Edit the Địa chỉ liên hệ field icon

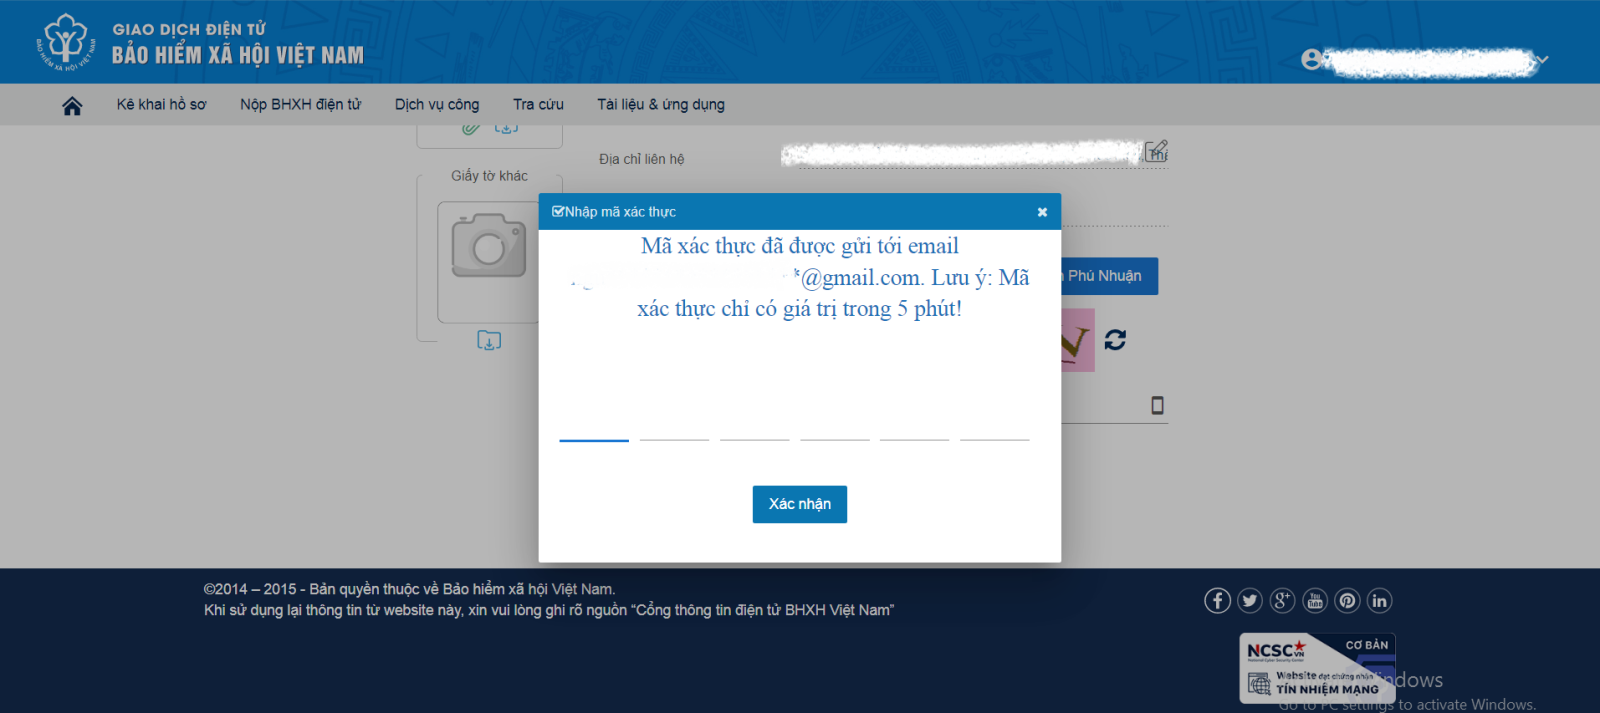[1156, 151]
